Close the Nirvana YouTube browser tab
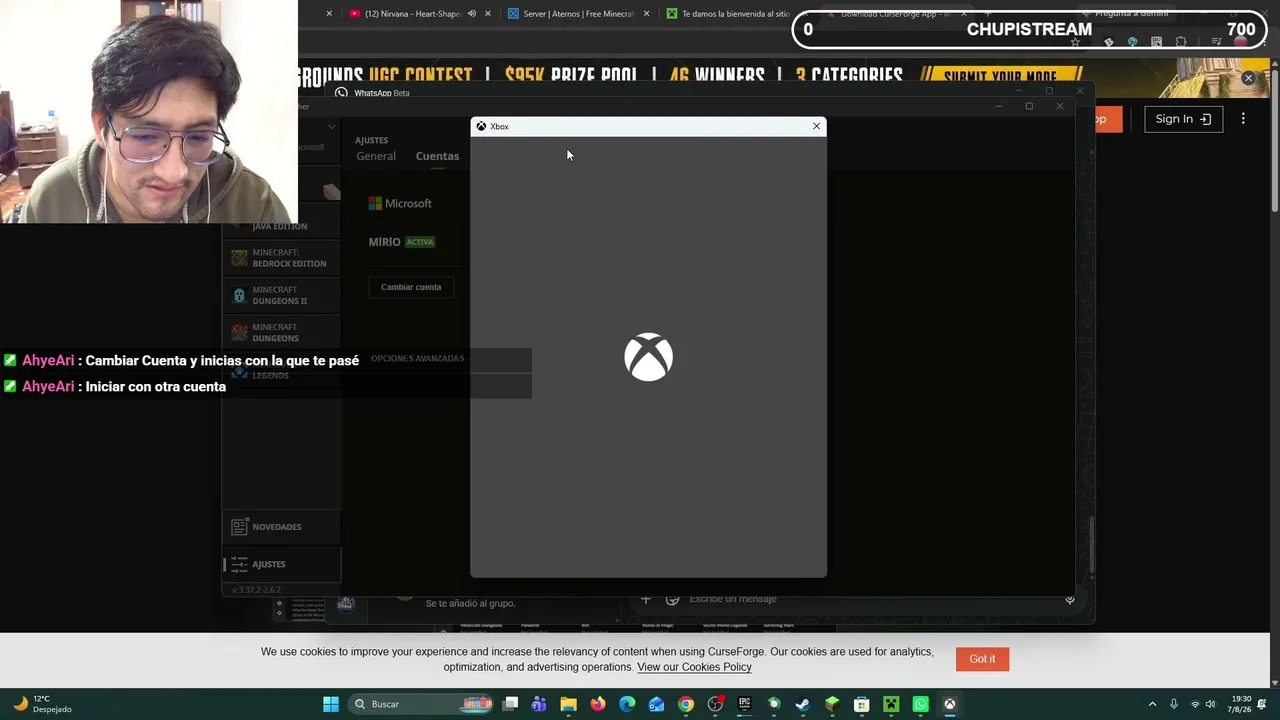Screen dimensions: 1280x720 [488, 14]
